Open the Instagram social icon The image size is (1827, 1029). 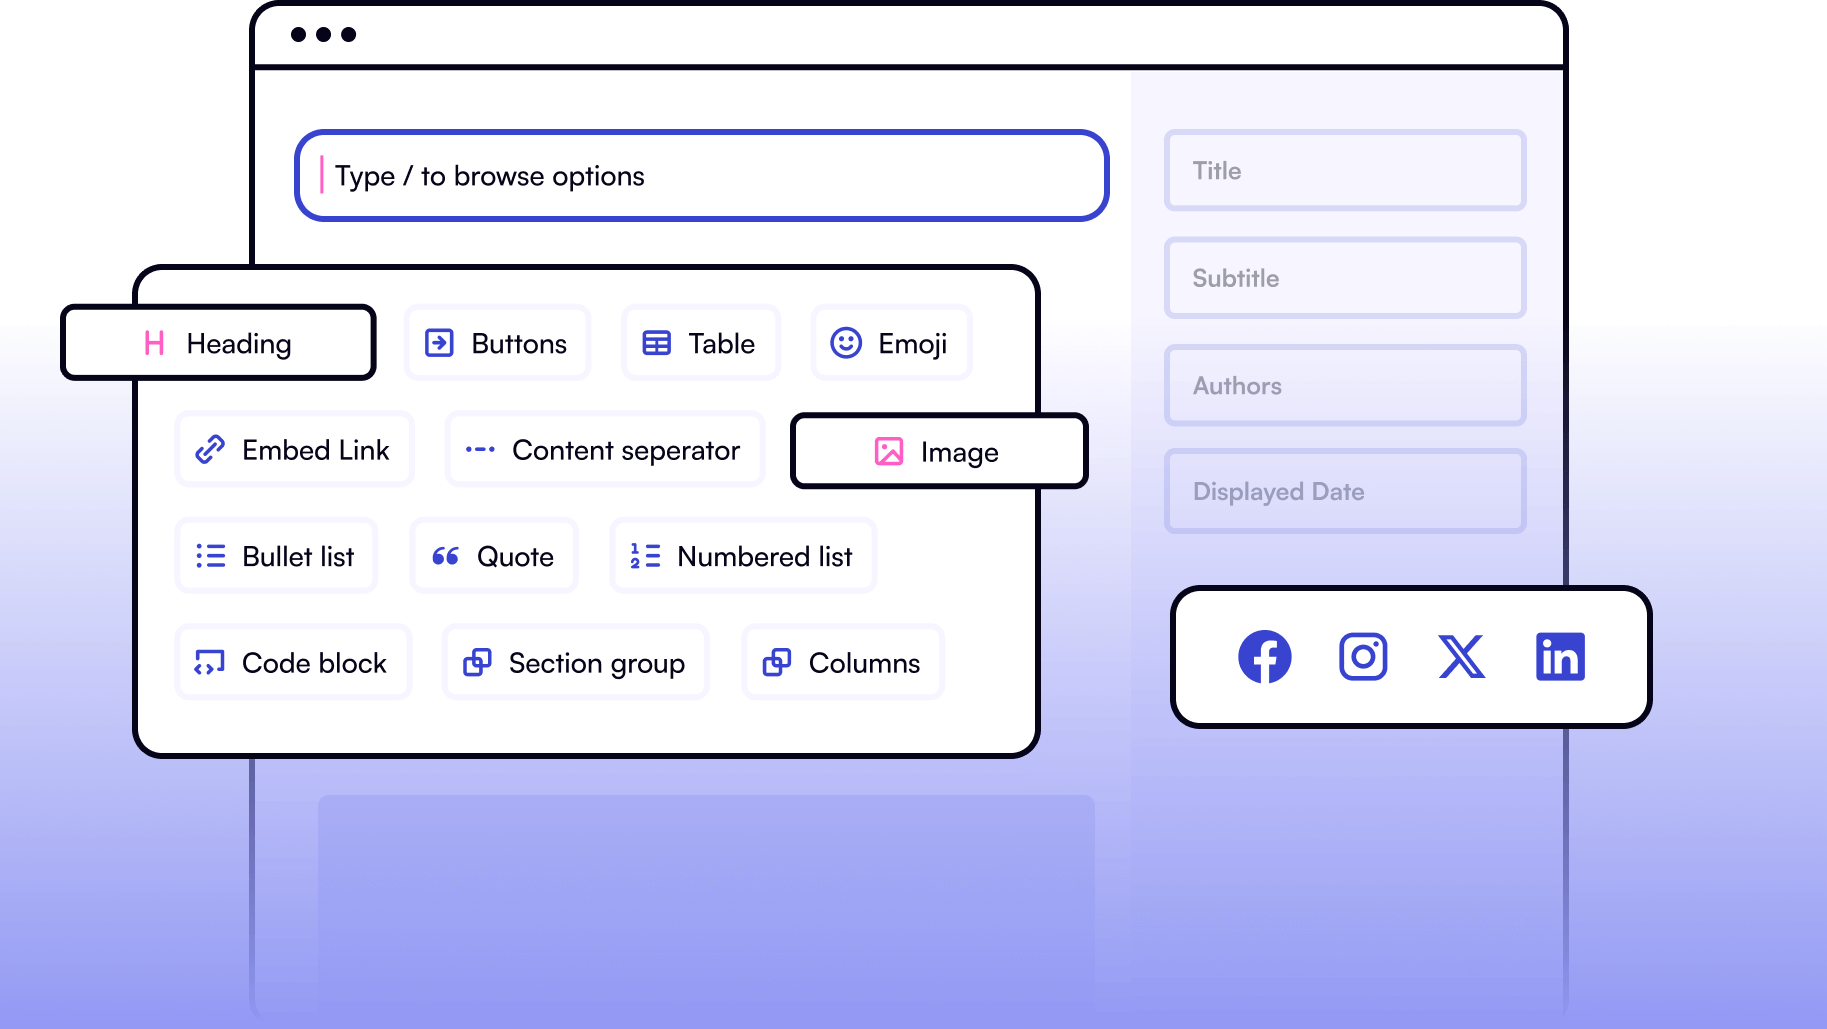click(1363, 657)
